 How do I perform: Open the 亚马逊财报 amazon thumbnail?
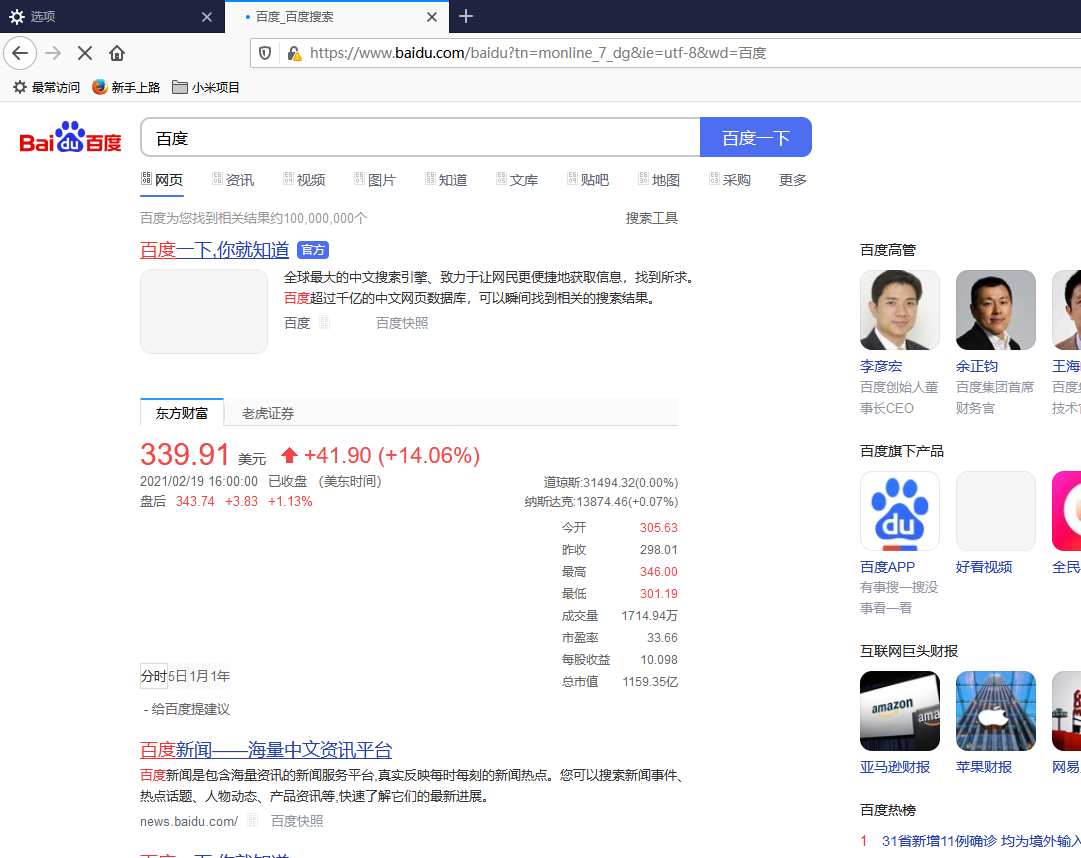(900, 711)
